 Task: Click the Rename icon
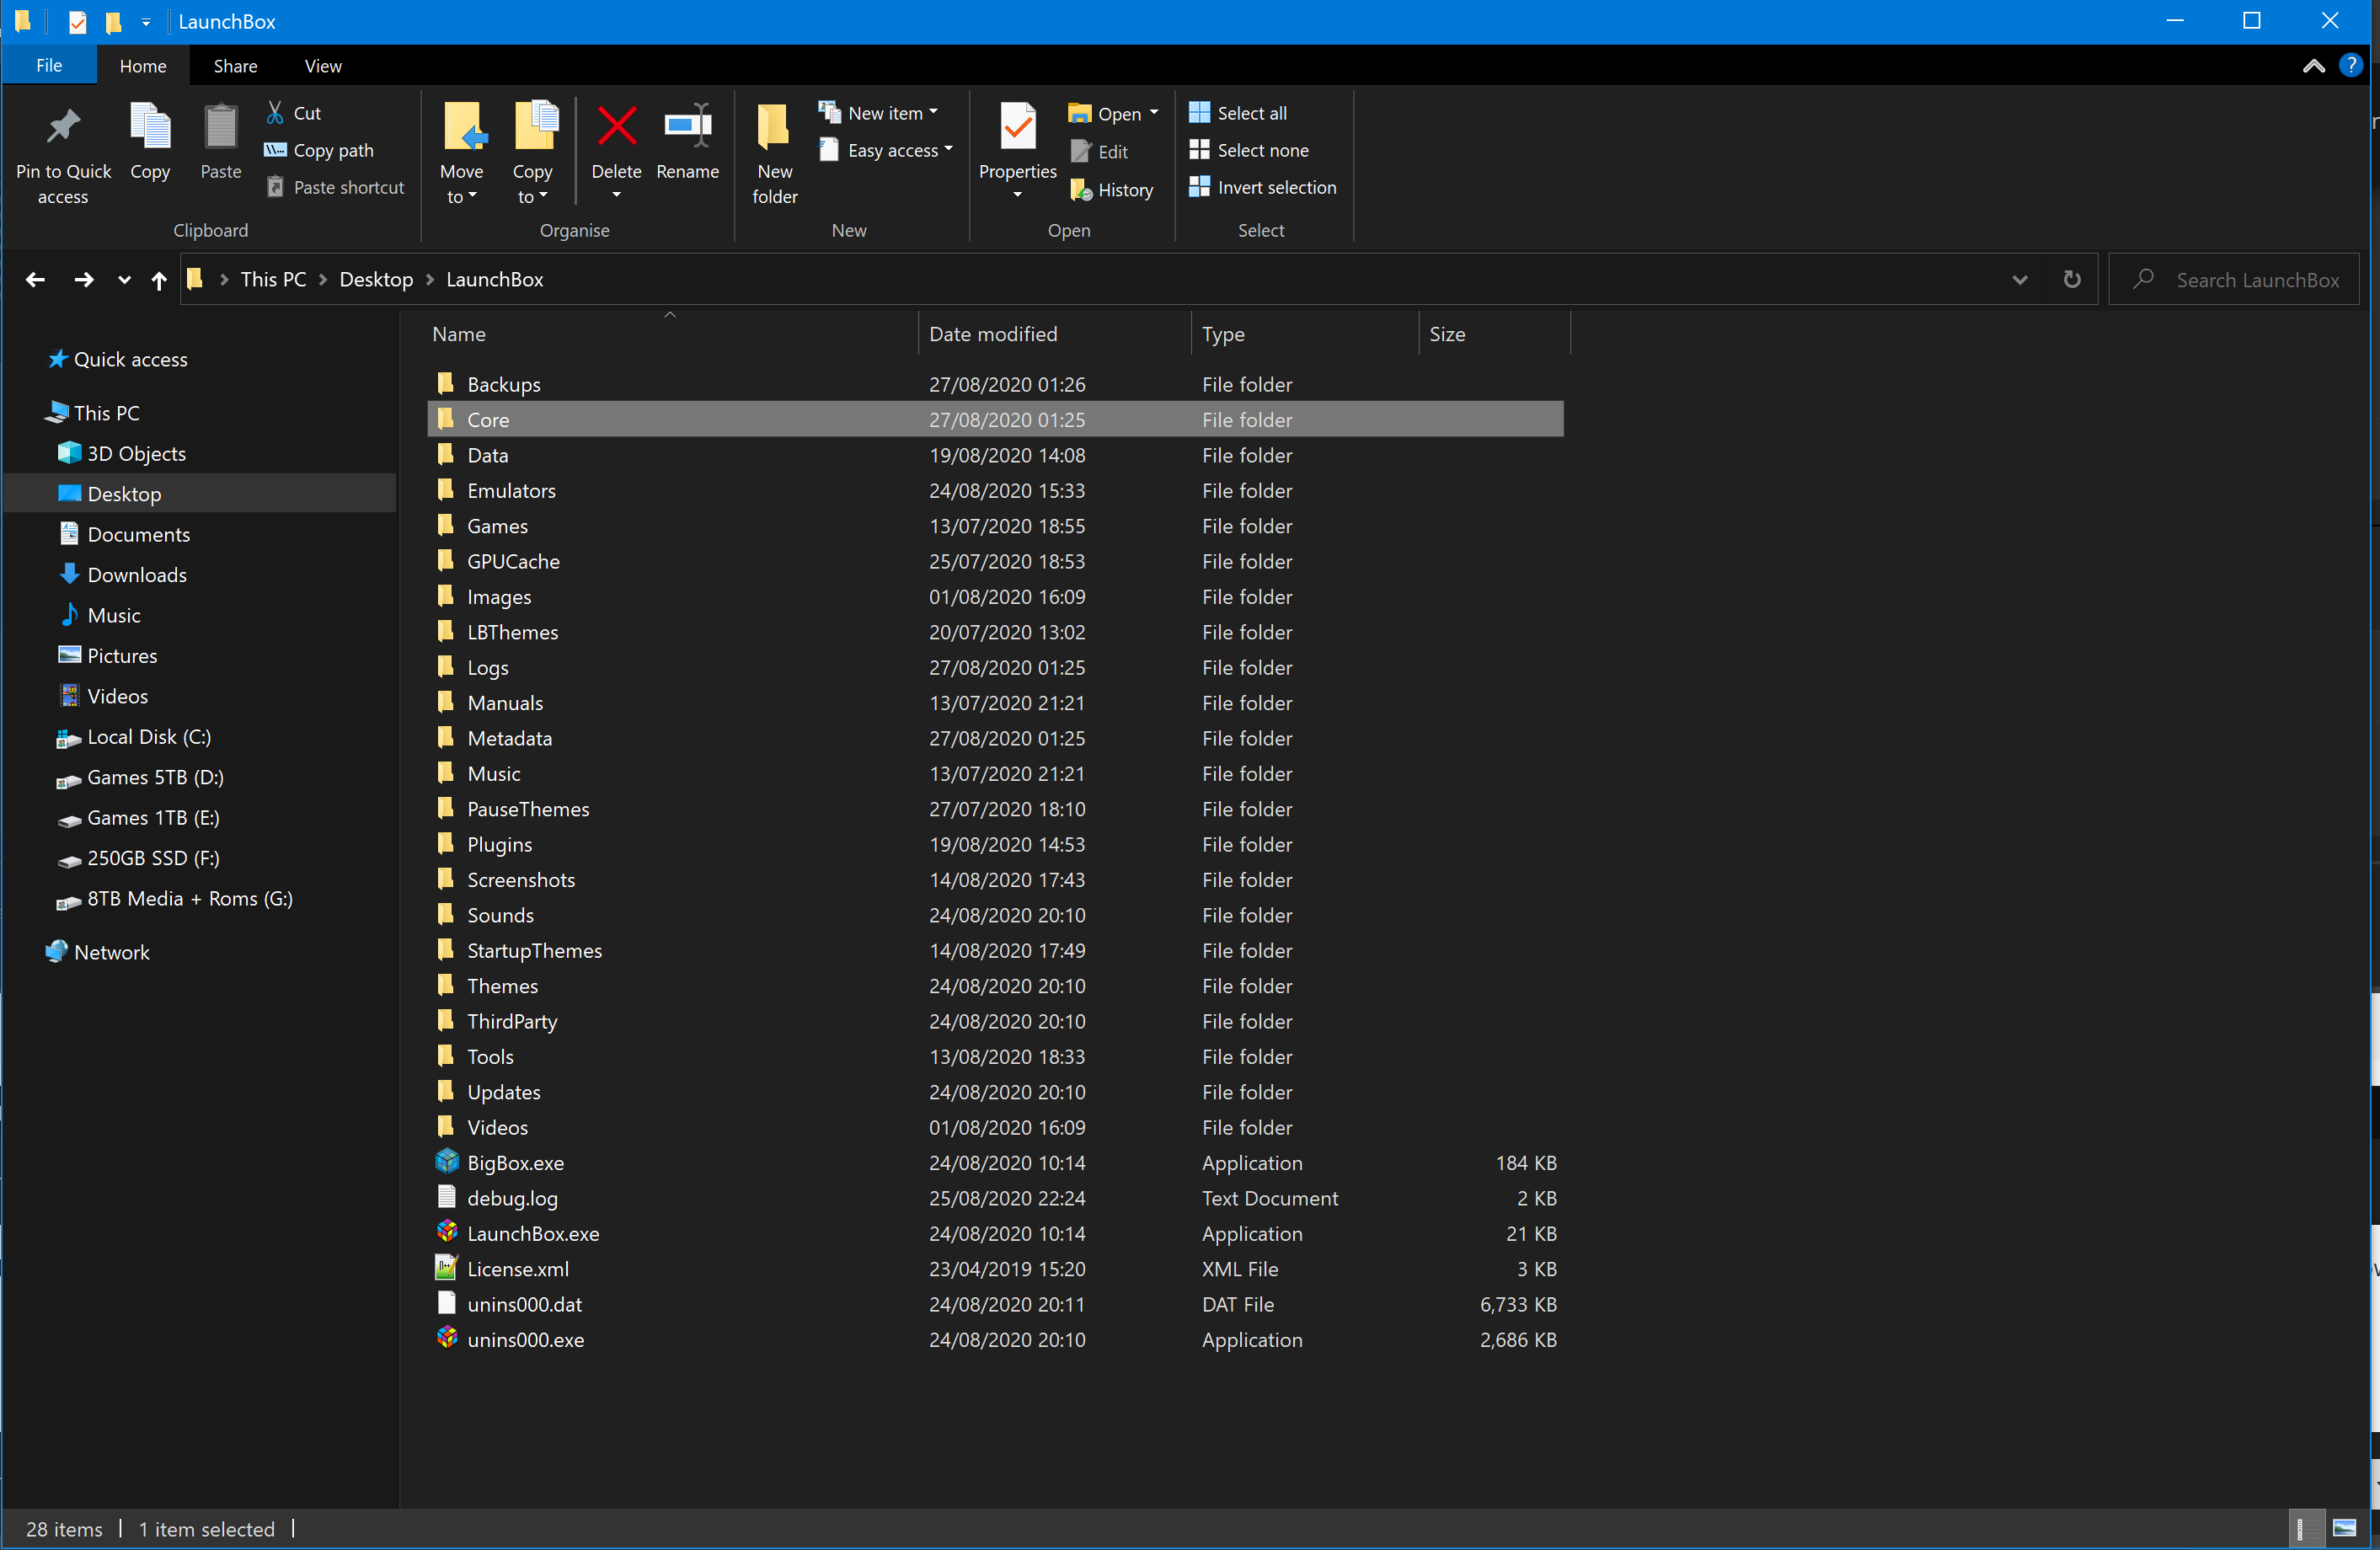click(x=687, y=127)
